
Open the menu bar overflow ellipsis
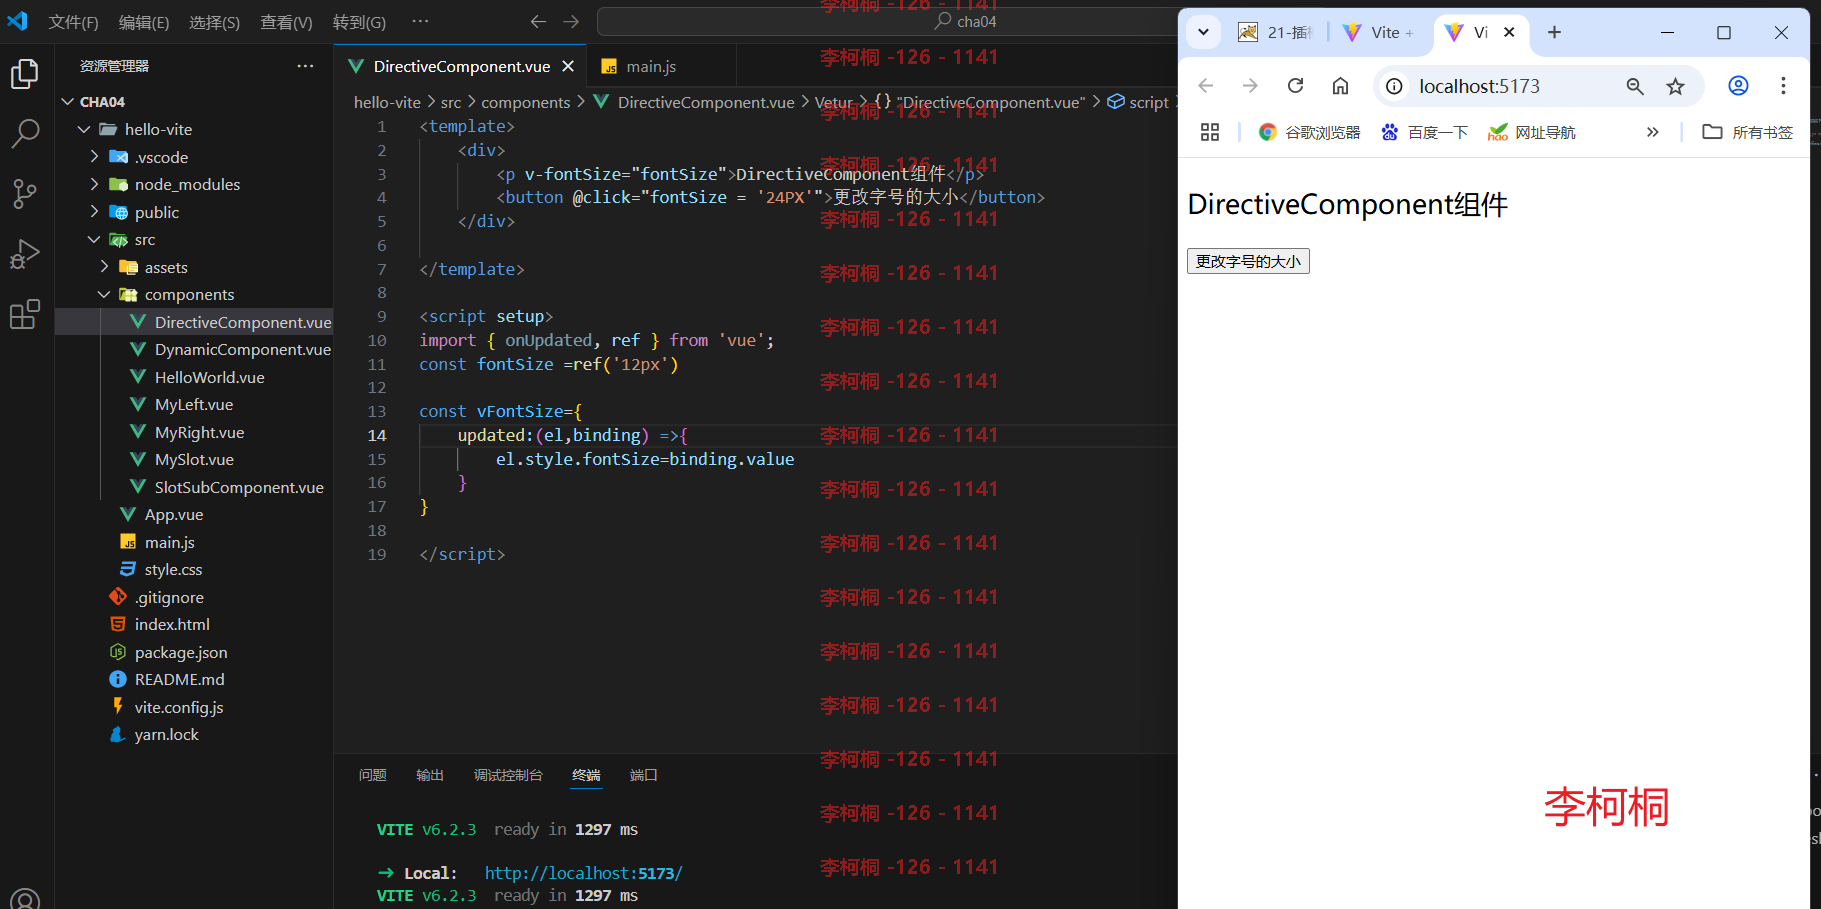click(420, 21)
